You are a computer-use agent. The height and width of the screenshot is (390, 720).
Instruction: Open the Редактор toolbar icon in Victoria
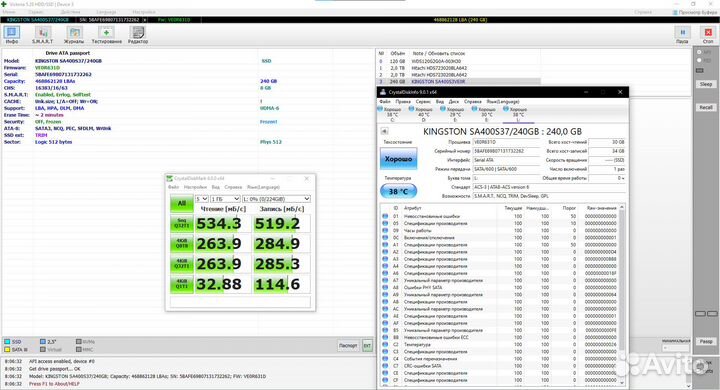138,35
